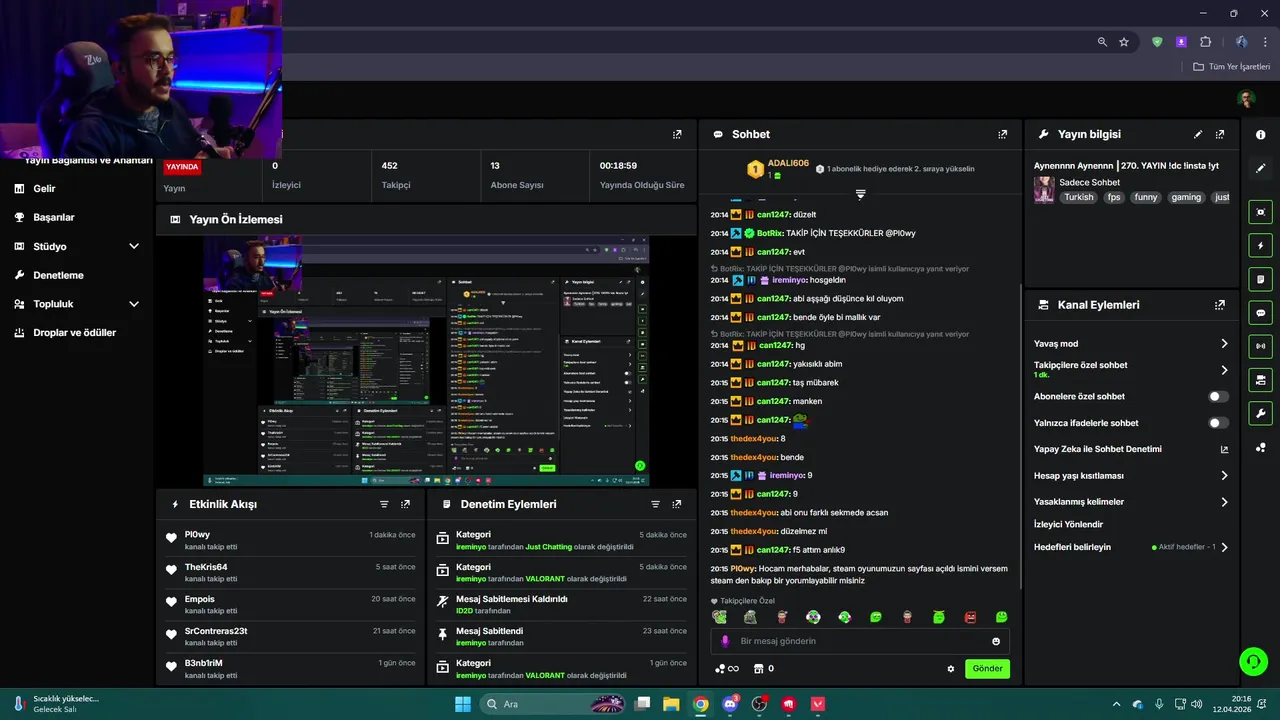
Task: Click the purple microphone icon in chat input
Action: pos(725,641)
